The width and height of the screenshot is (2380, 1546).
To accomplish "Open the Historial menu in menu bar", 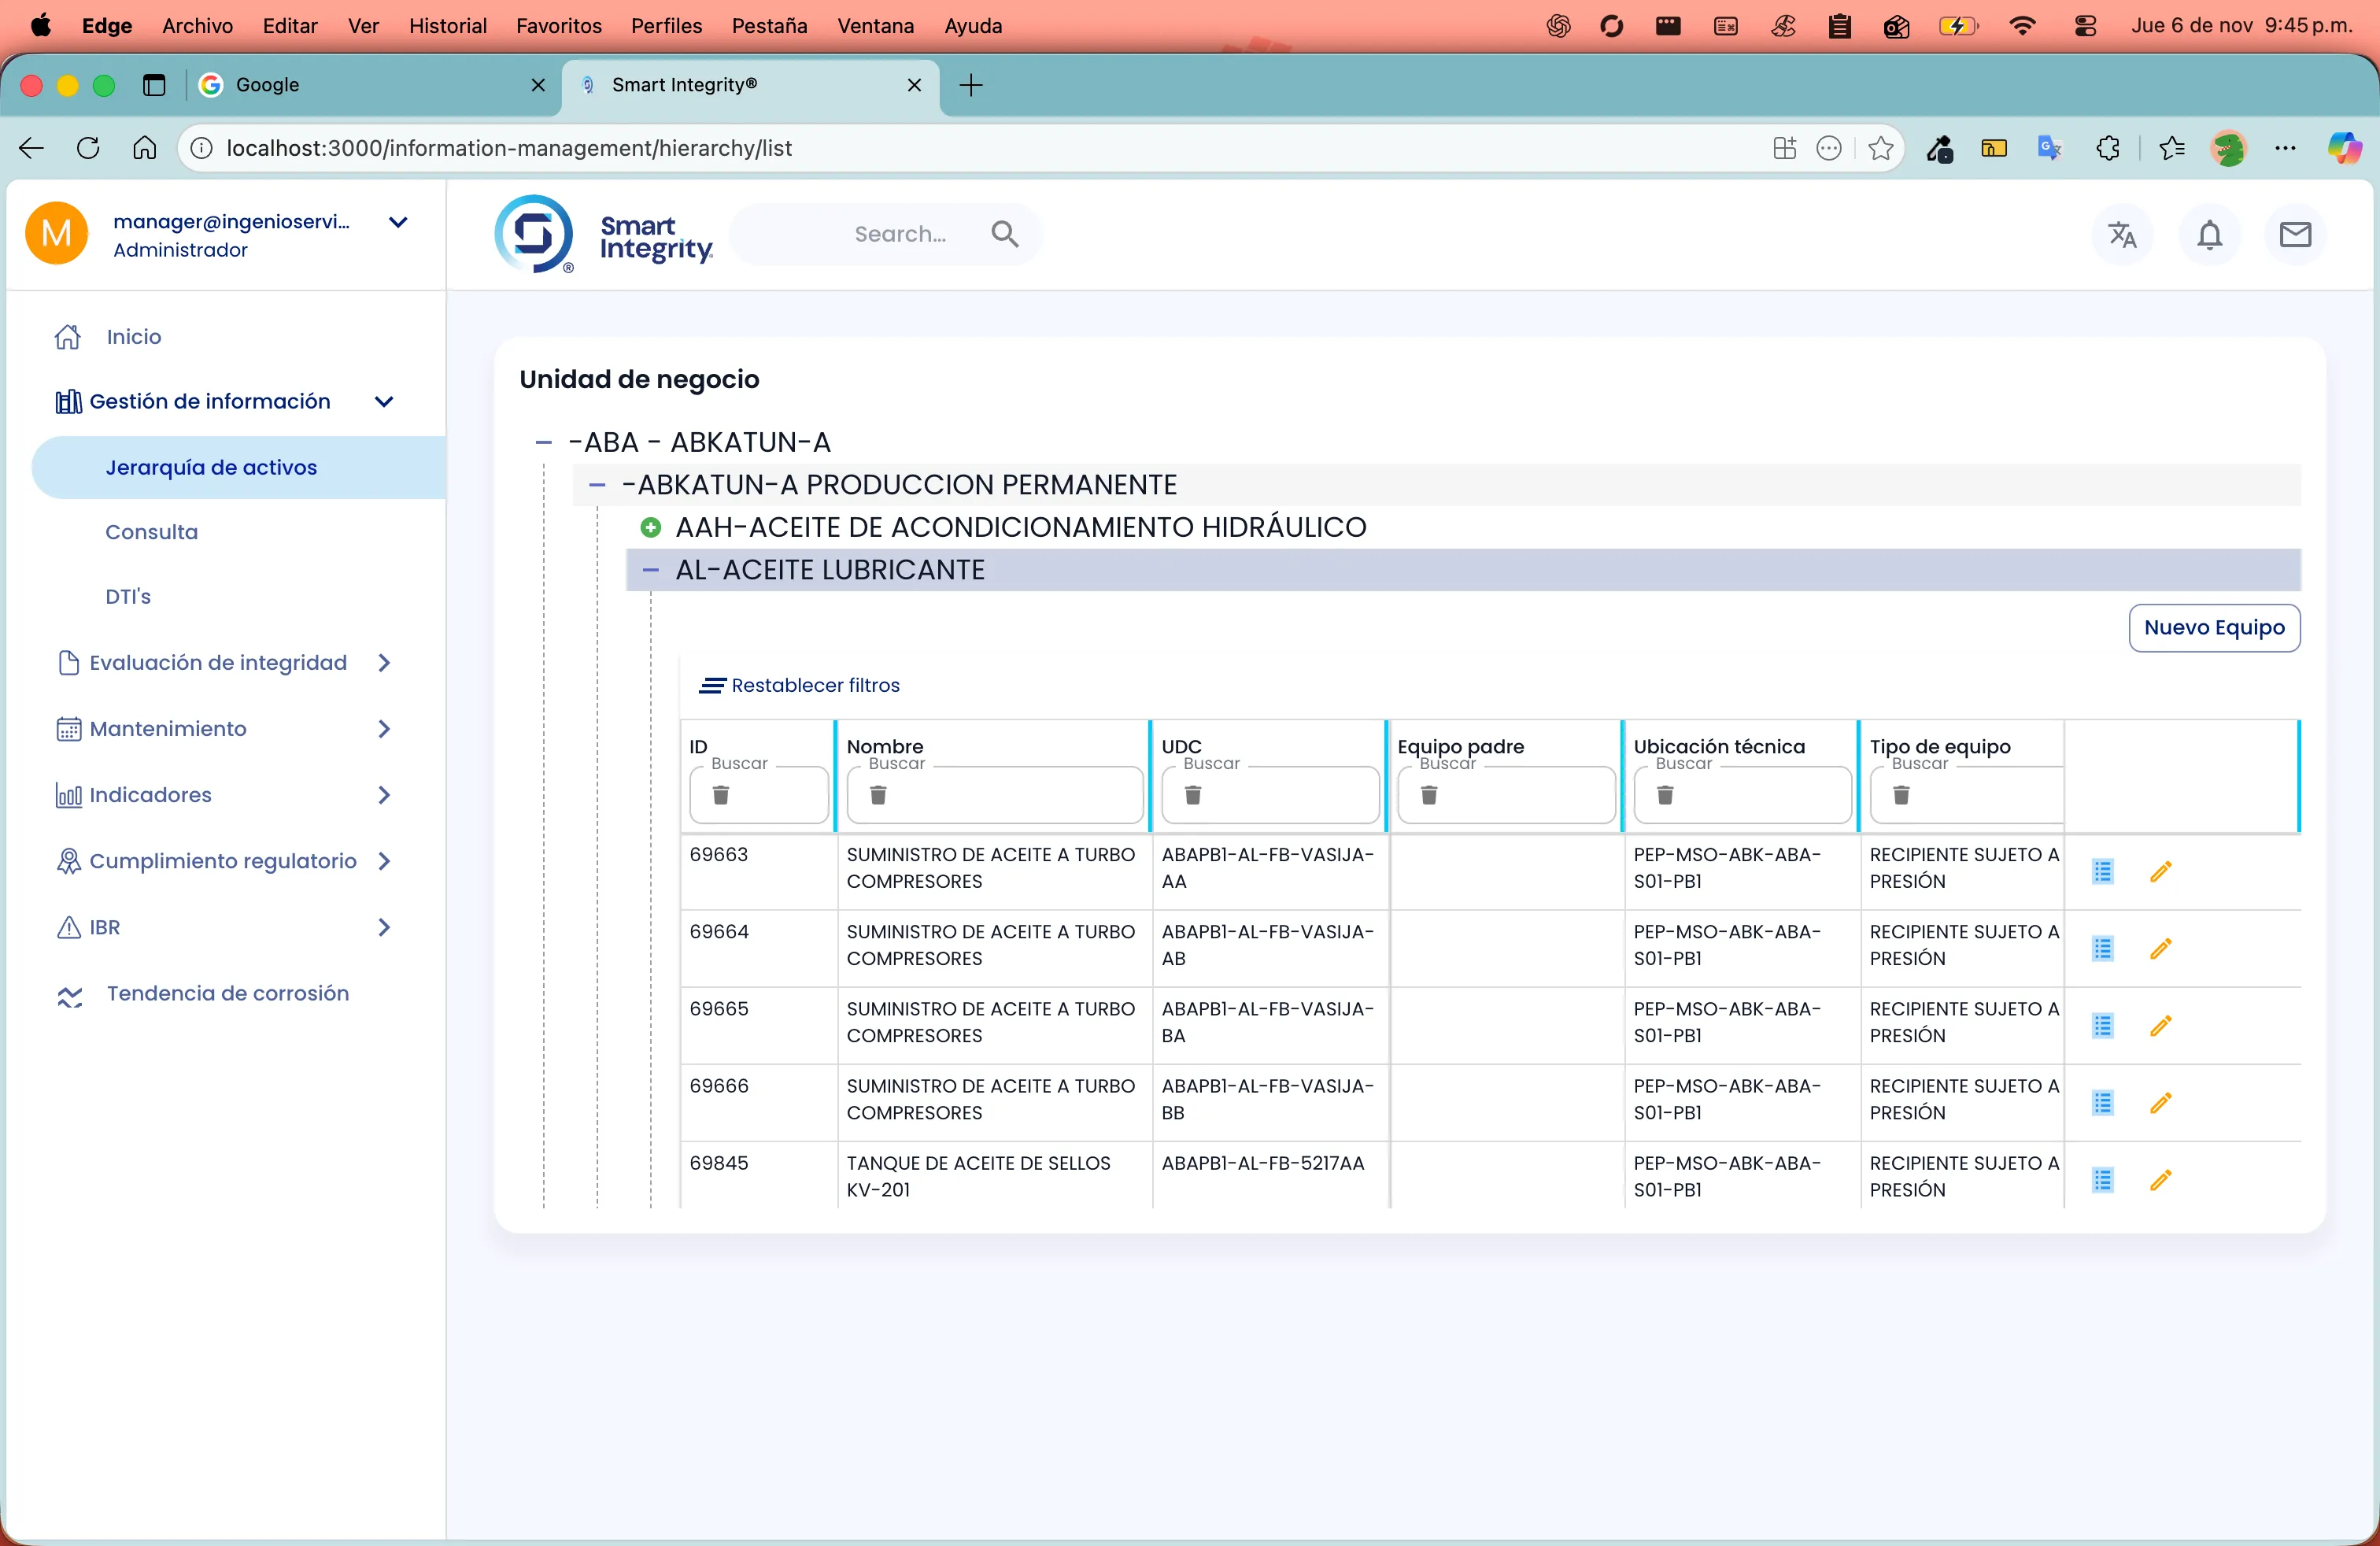I will [x=447, y=26].
